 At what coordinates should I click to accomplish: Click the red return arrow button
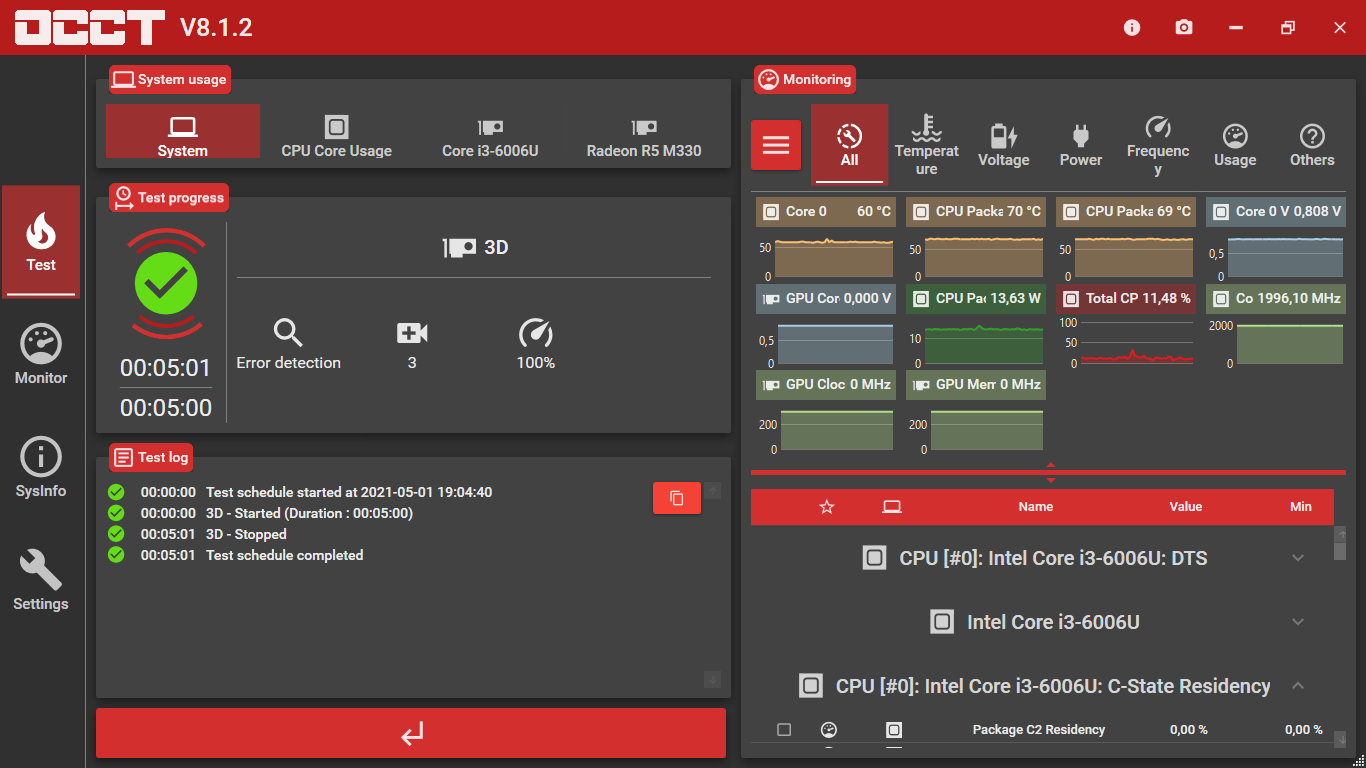(411, 733)
